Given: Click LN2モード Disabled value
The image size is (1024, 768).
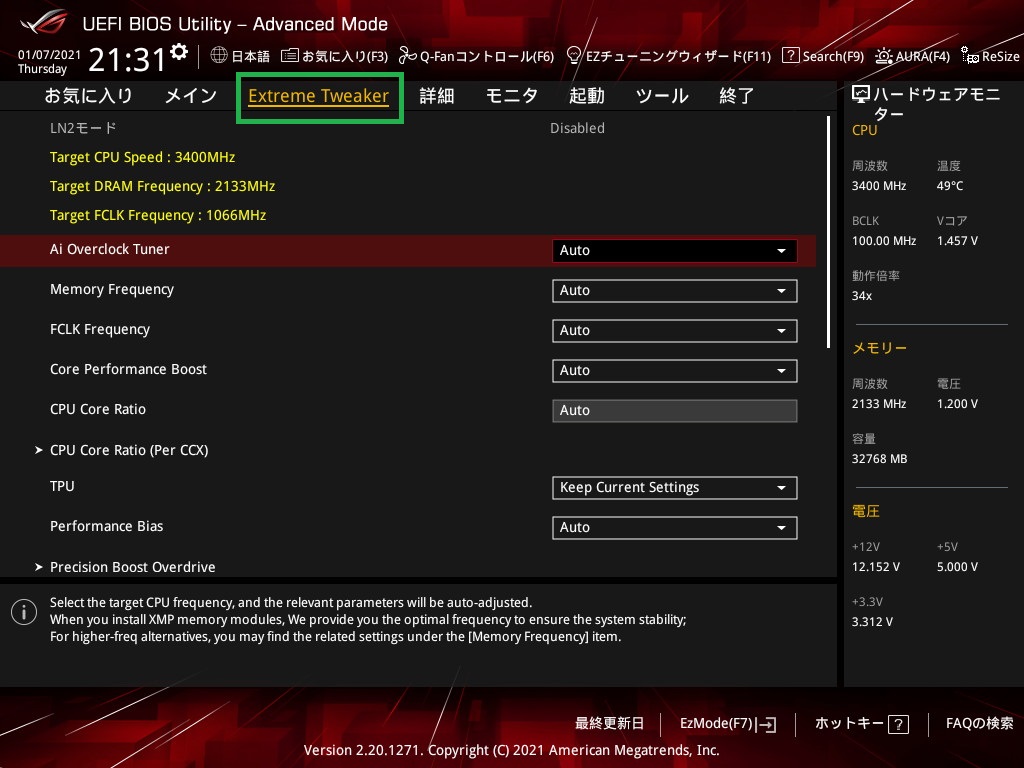Looking at the screenshot, I should tap(577, 128).
